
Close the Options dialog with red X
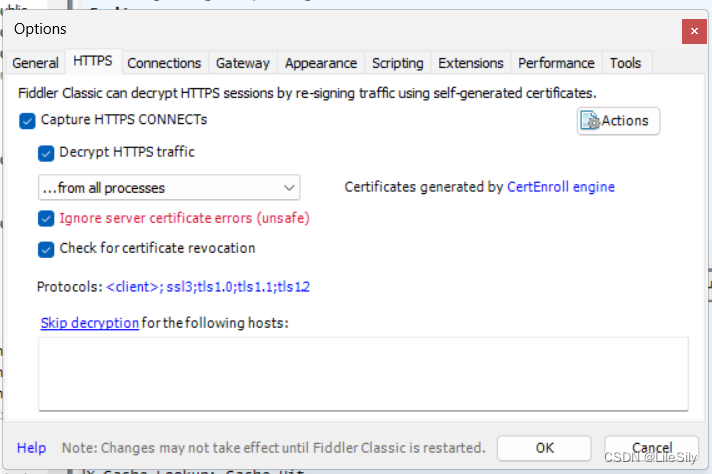click(x=694, y=31)
